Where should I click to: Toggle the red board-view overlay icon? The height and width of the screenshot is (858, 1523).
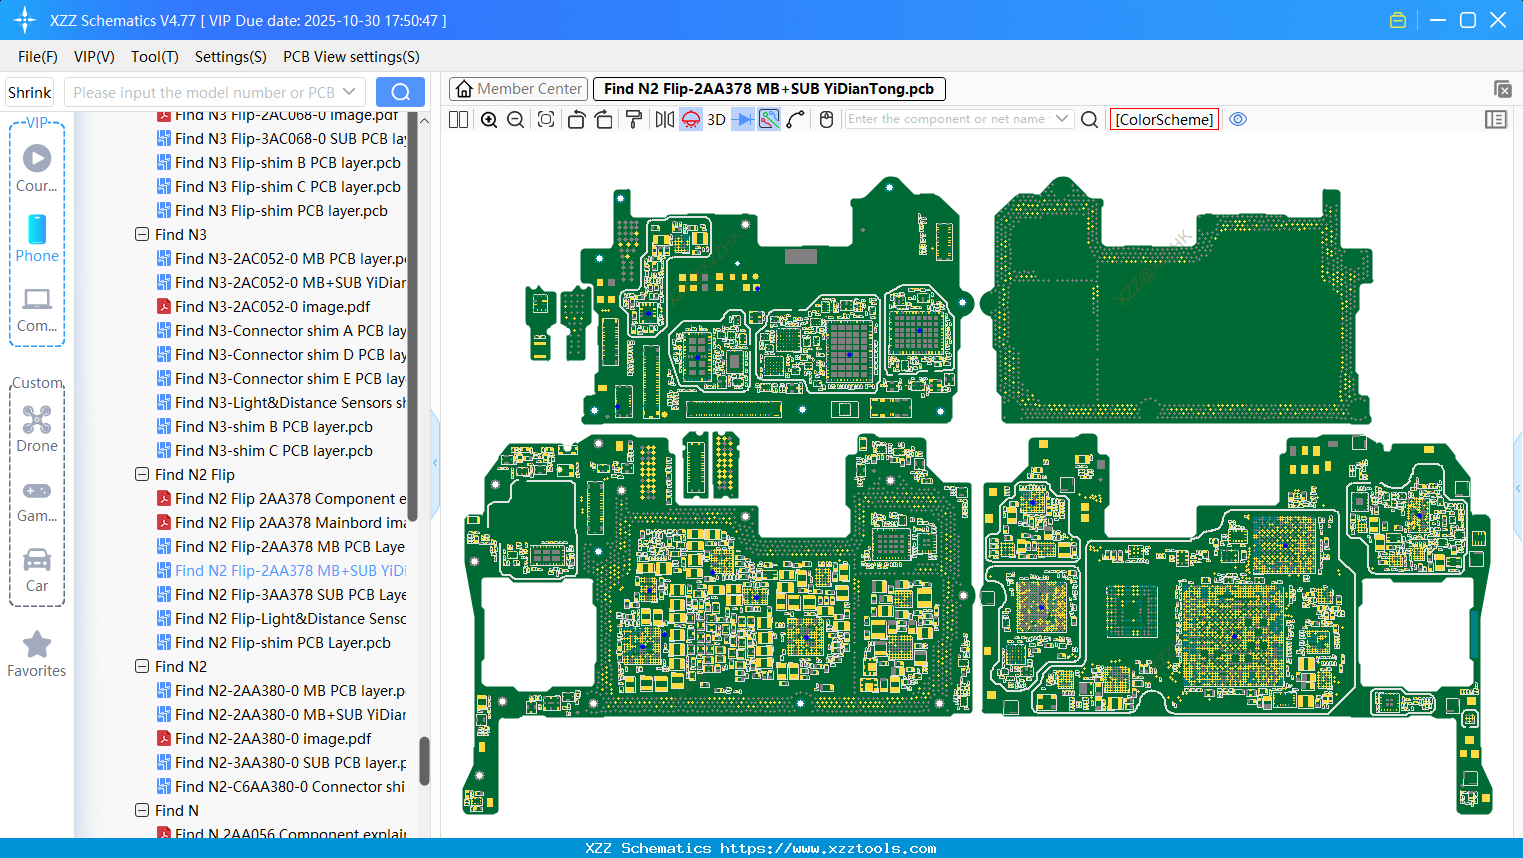(x=690, y=118)
